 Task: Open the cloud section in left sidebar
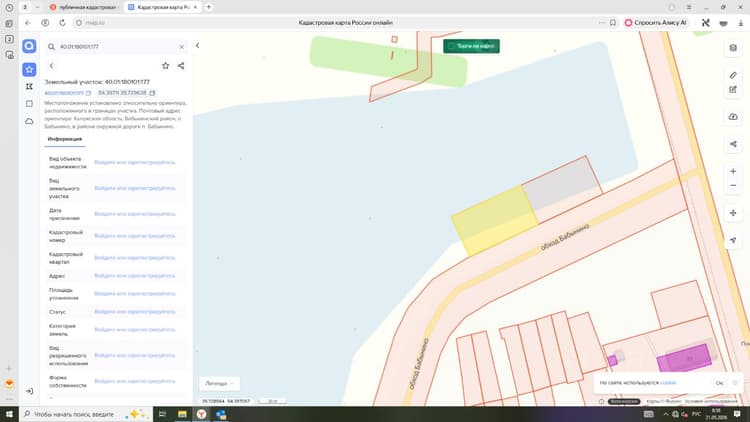point(29,122)
